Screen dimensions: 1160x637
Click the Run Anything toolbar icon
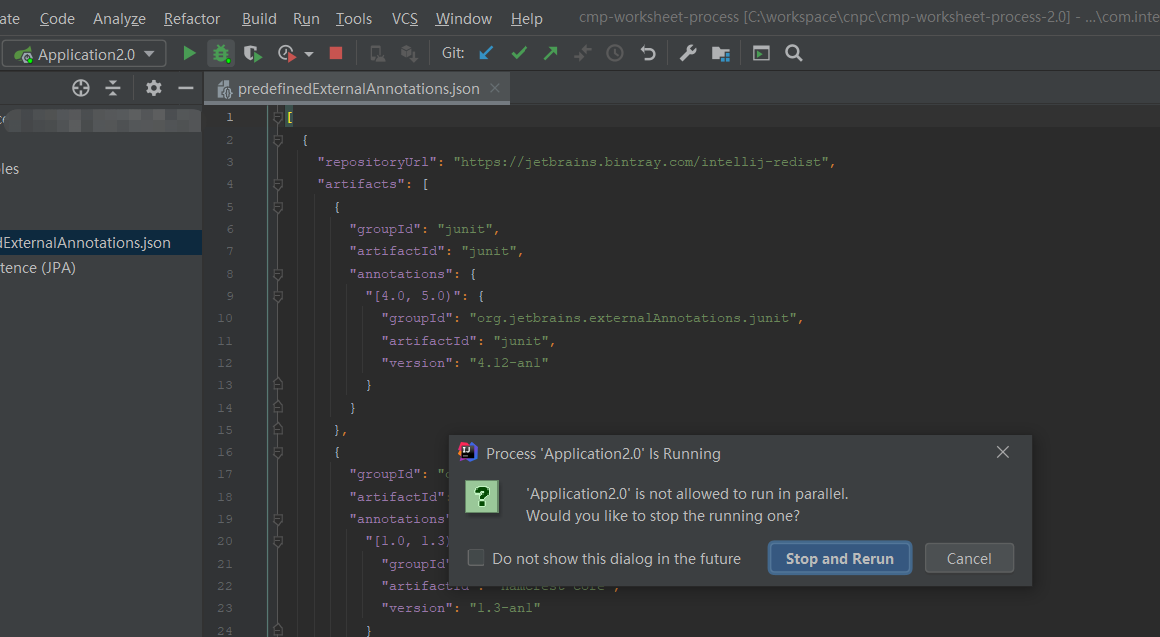coord(761,53)
